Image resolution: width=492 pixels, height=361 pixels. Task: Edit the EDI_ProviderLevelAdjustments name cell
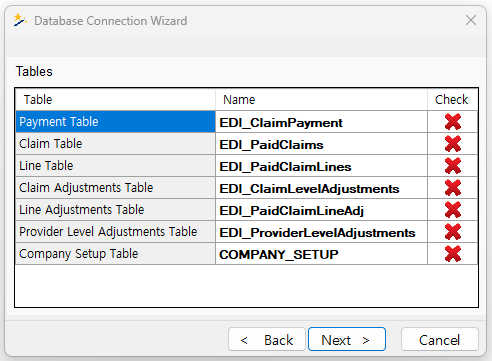(x=321, y=232)
